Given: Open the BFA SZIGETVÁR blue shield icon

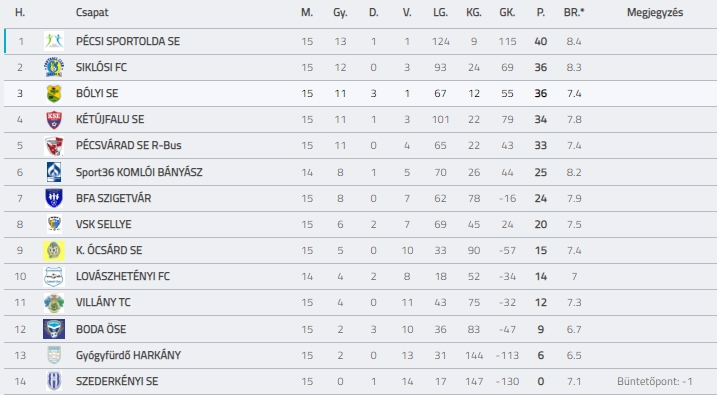Looking at the screenshot, I should tap(54, 198).
